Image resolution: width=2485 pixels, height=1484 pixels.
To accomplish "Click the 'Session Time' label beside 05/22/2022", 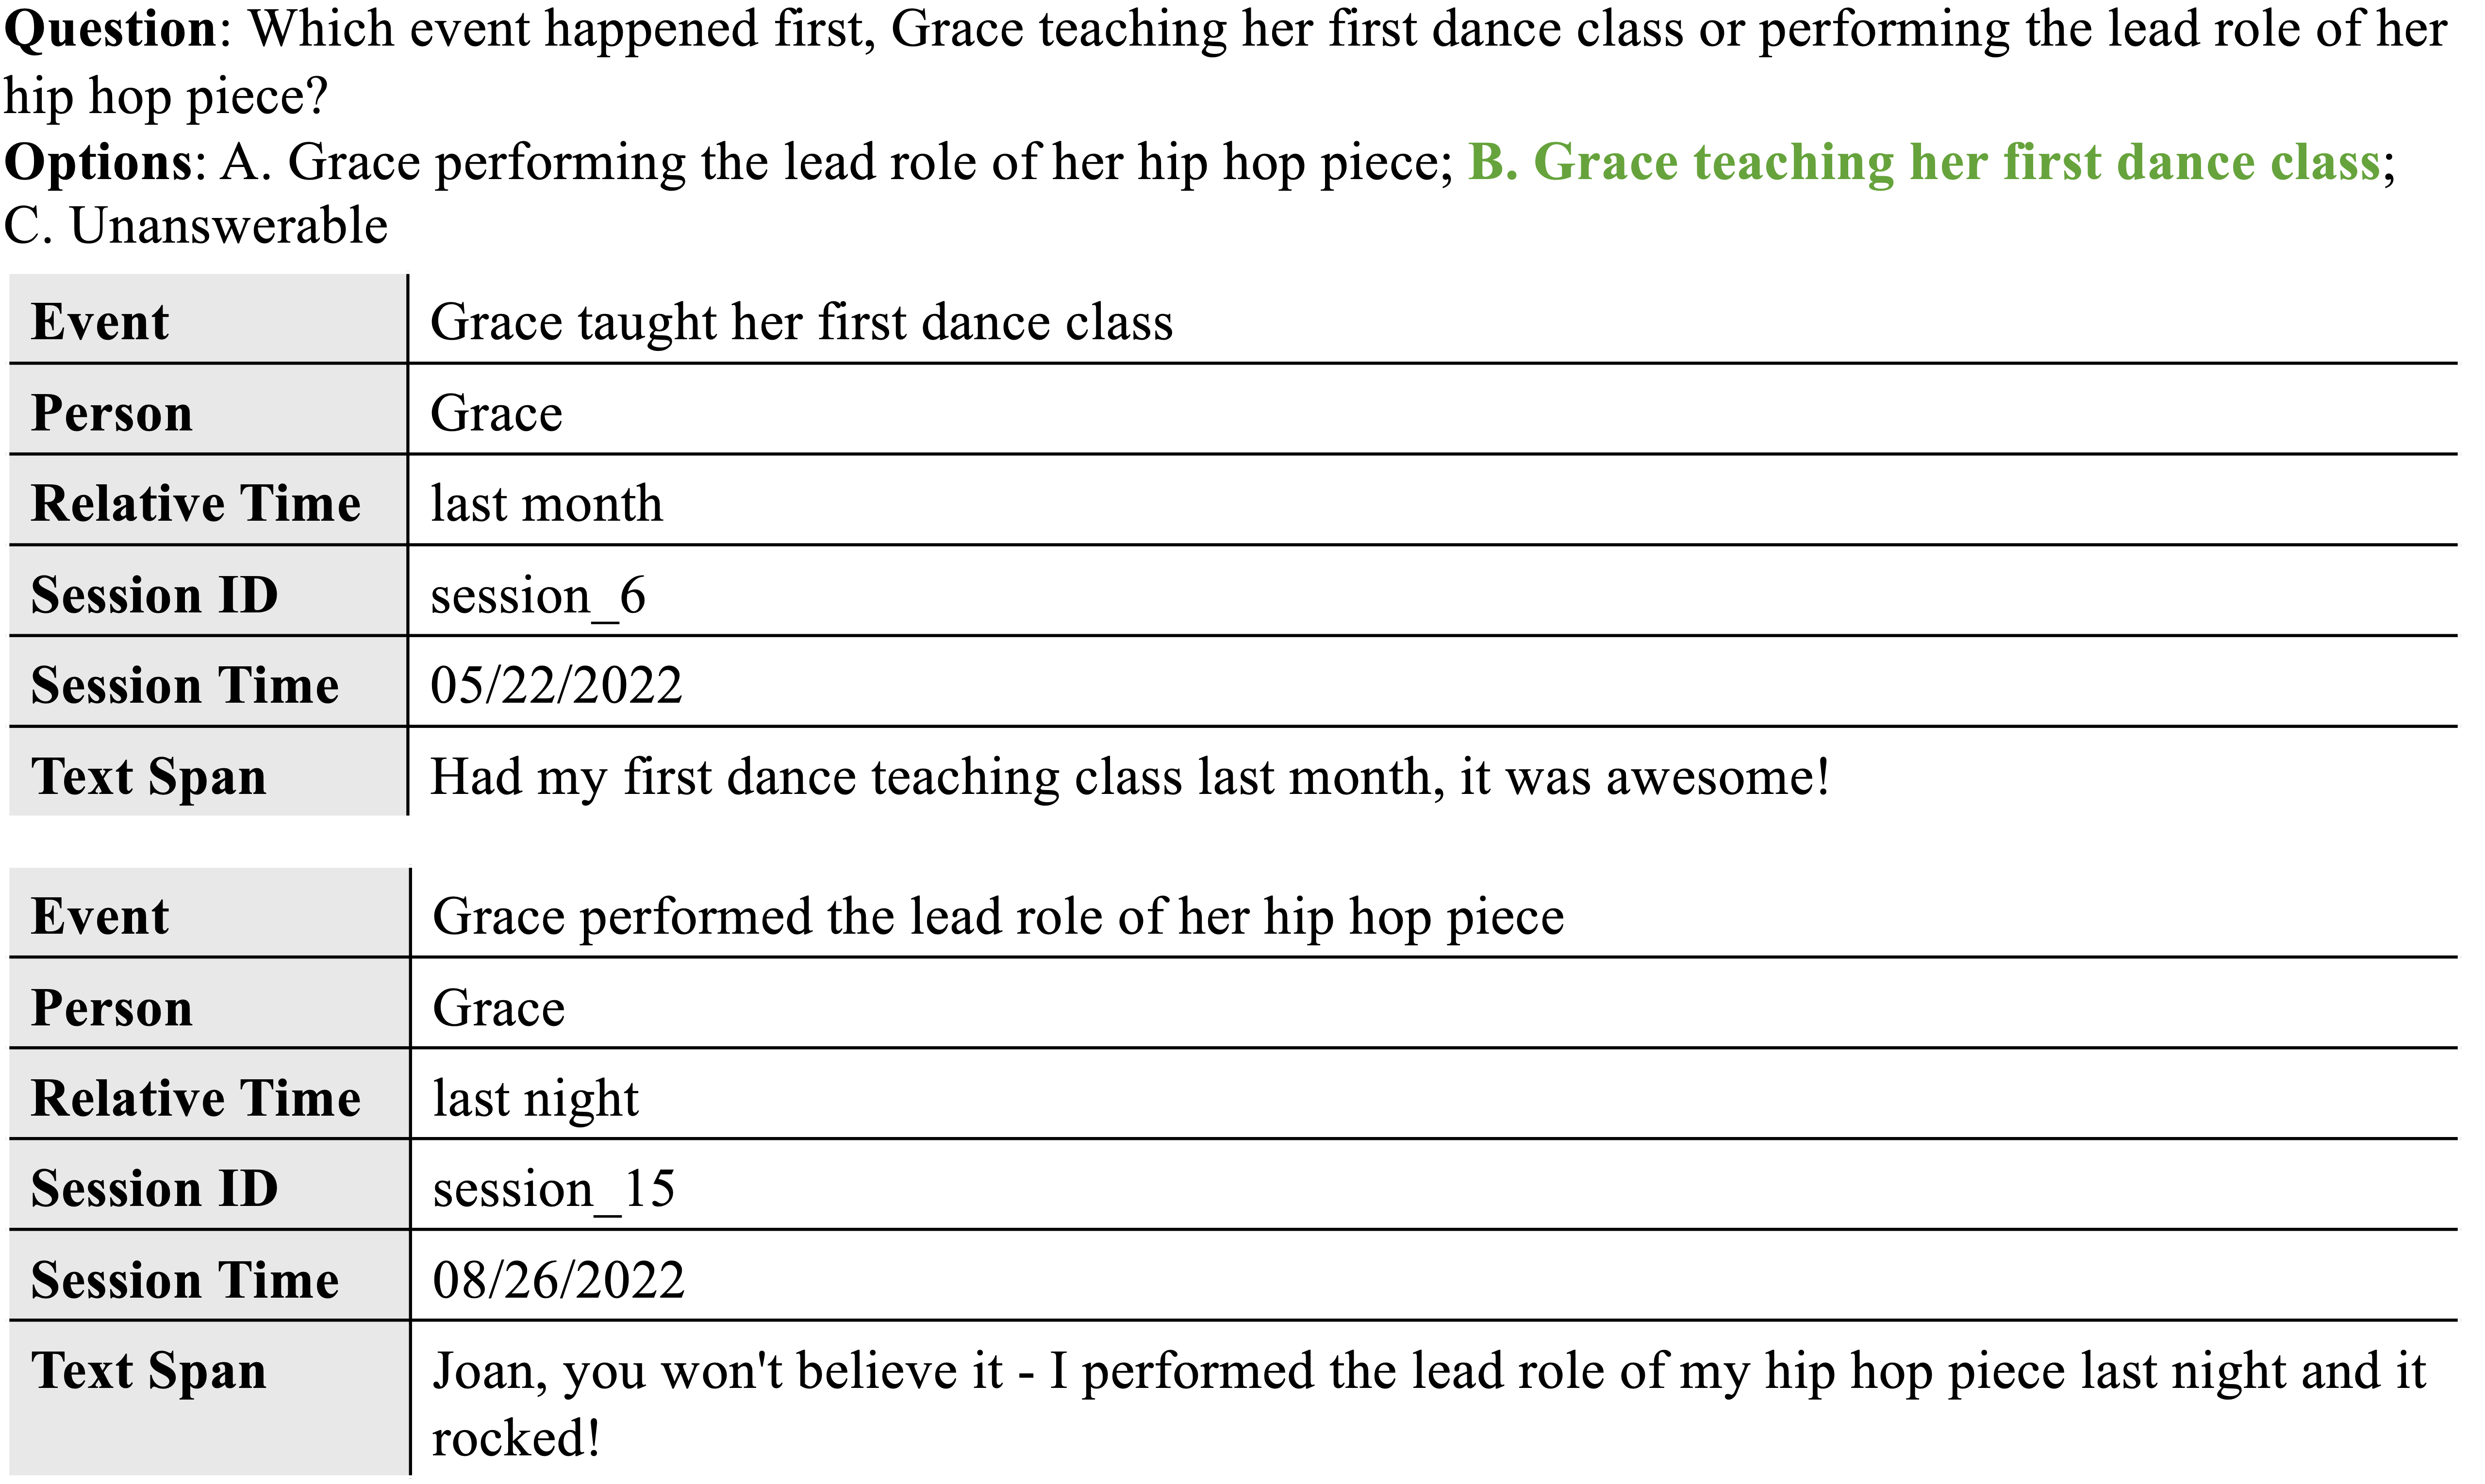I will coord(185,686).
